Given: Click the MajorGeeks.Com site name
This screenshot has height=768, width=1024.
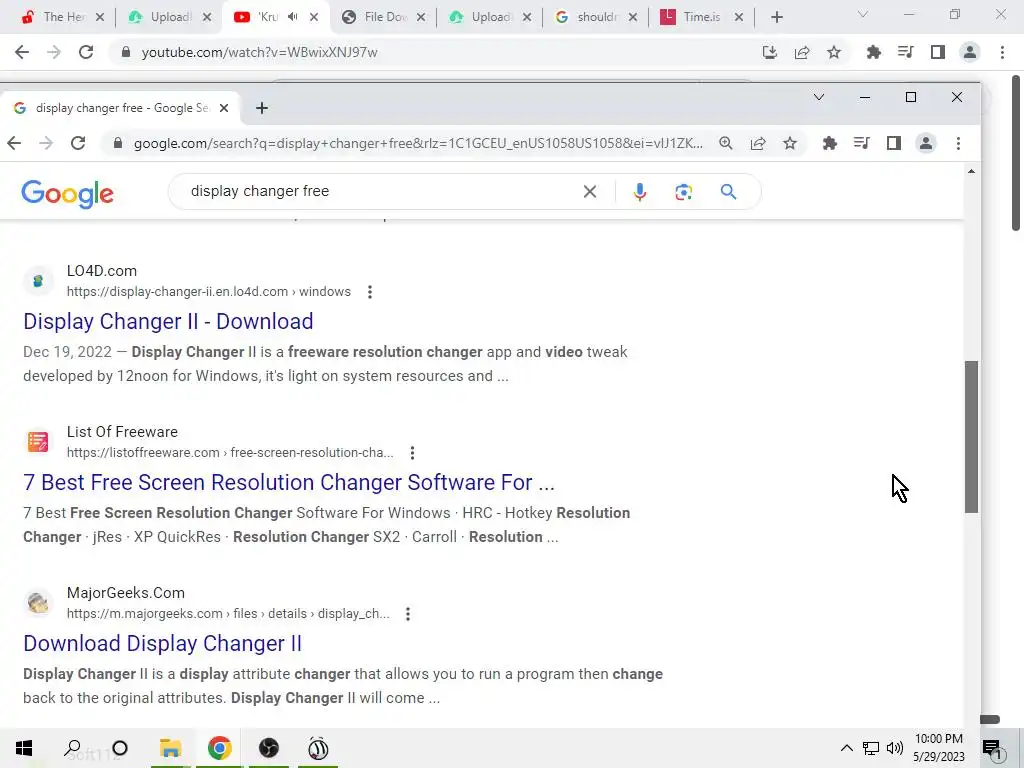Looking at the screenshot, I should [125, 593].
